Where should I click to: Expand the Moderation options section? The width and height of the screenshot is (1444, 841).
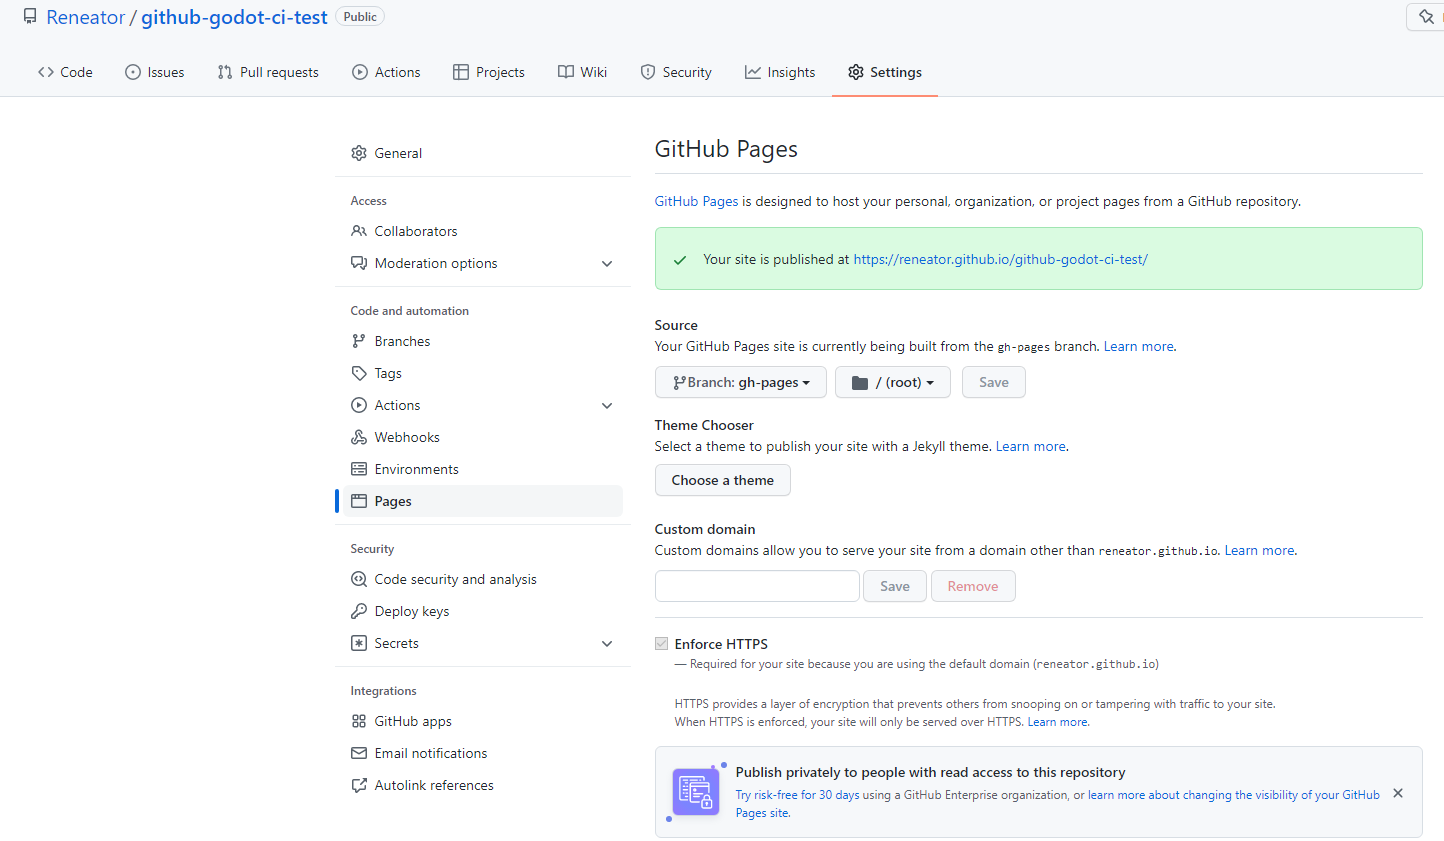(607, 264)
